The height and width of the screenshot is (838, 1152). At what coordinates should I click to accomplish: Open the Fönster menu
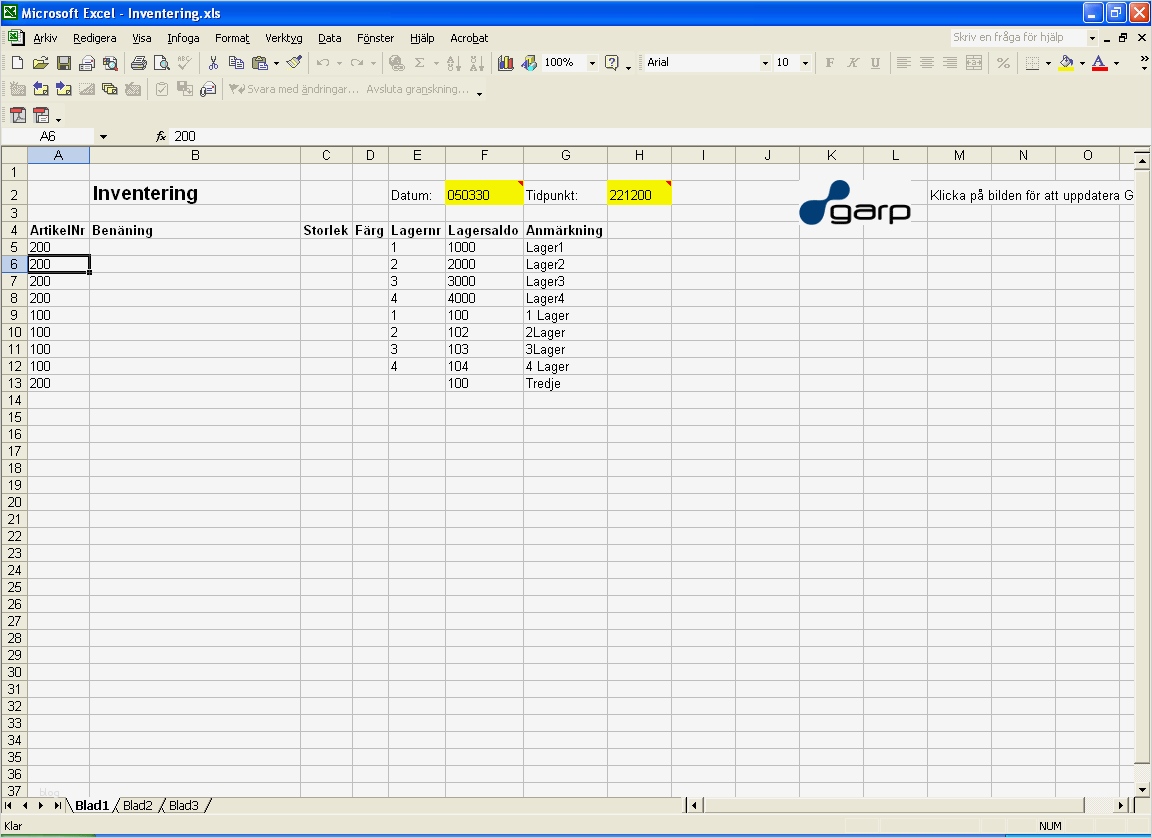(x=375, y=38)
